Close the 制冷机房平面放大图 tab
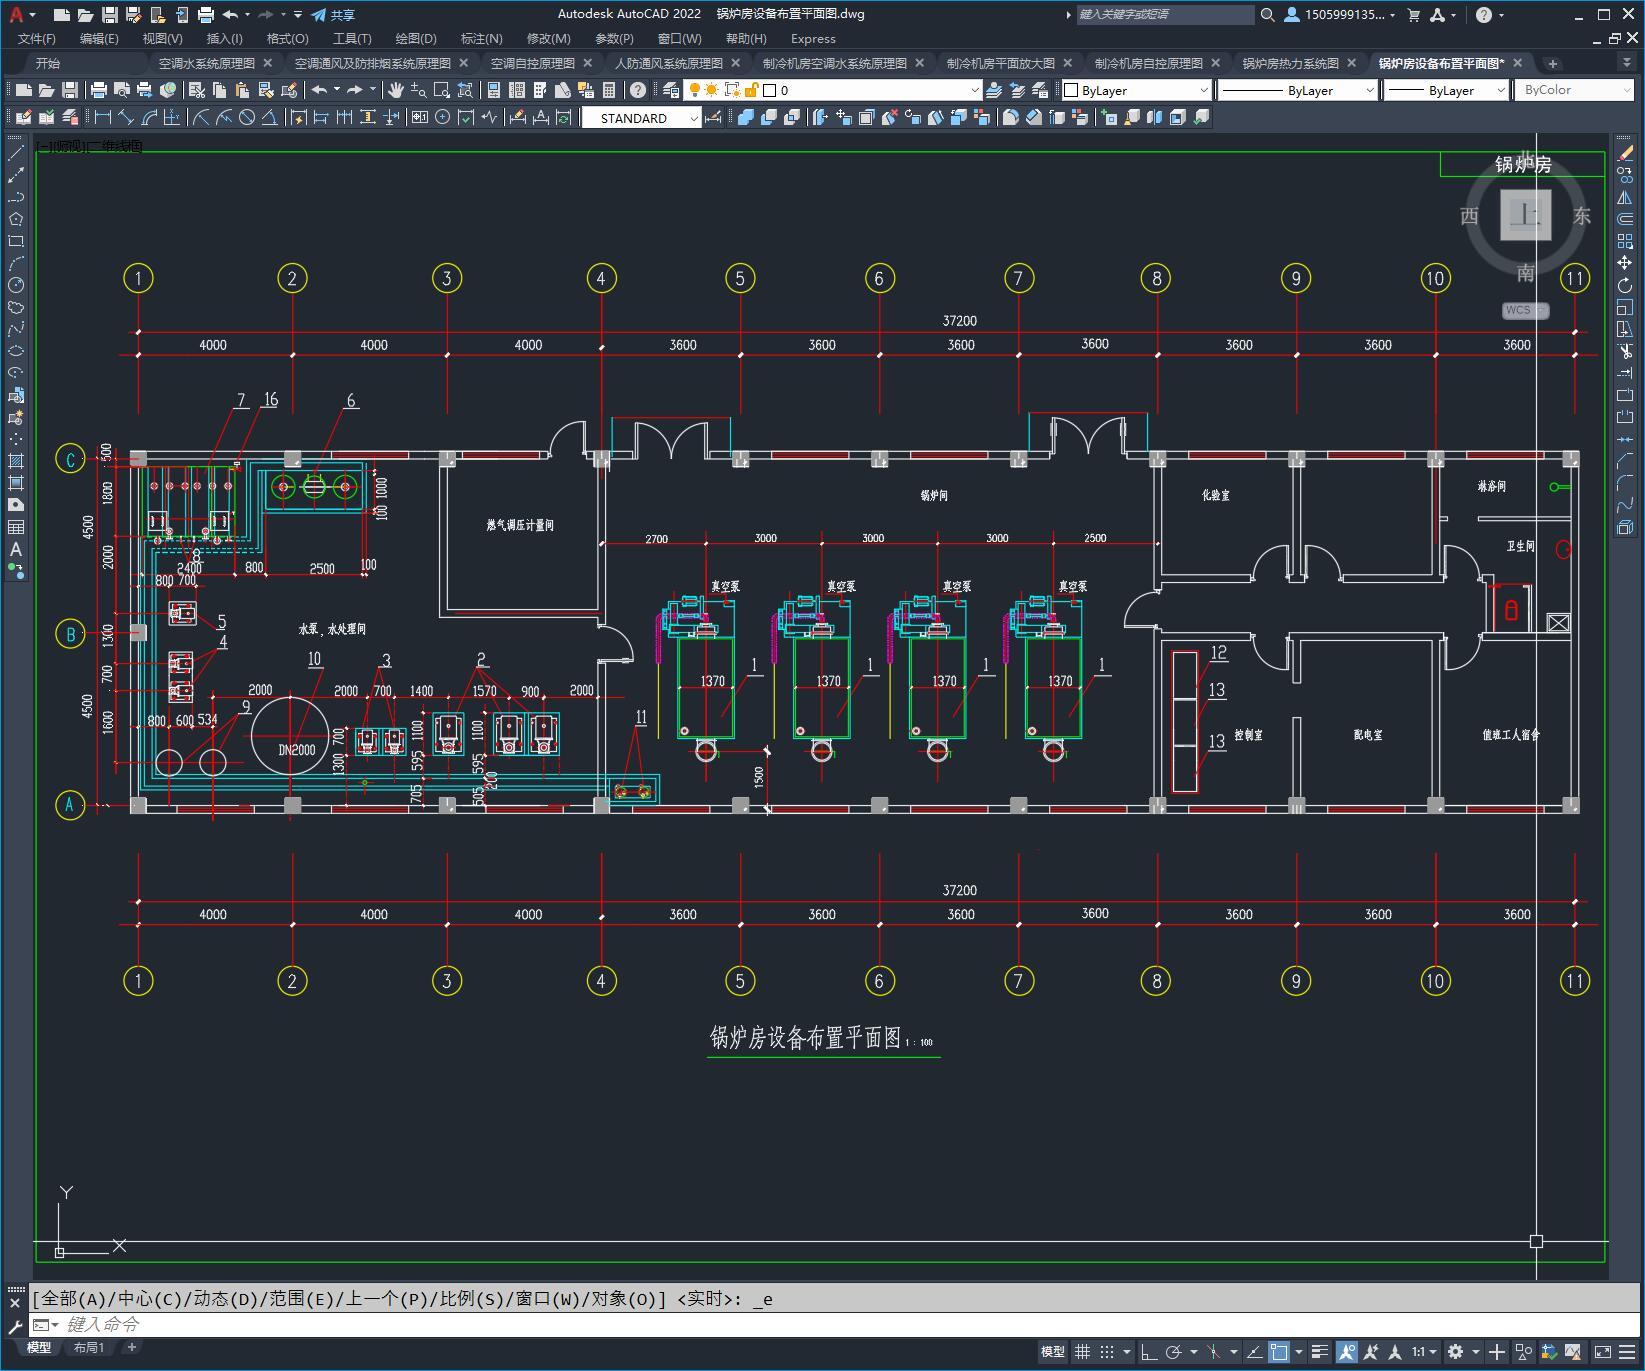The width and height of the screenshot is (1645, 1371). coord(1068,63)
